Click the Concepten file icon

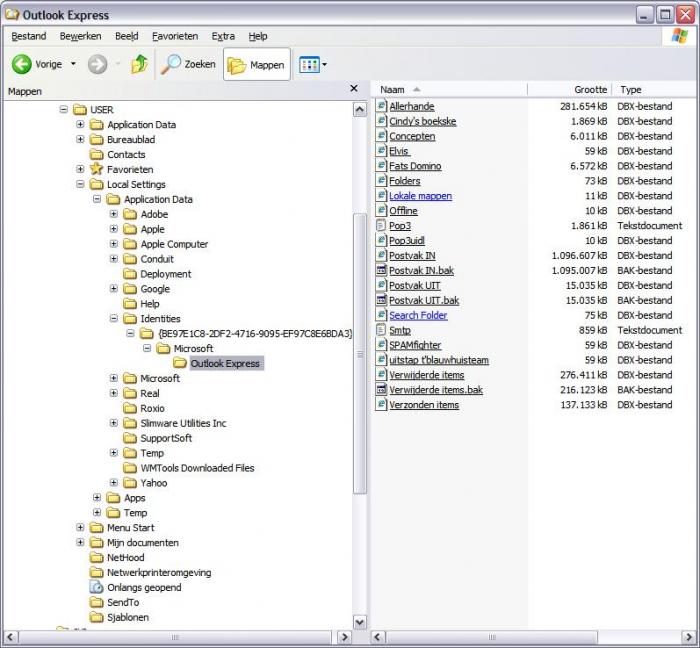coord(381,136)
